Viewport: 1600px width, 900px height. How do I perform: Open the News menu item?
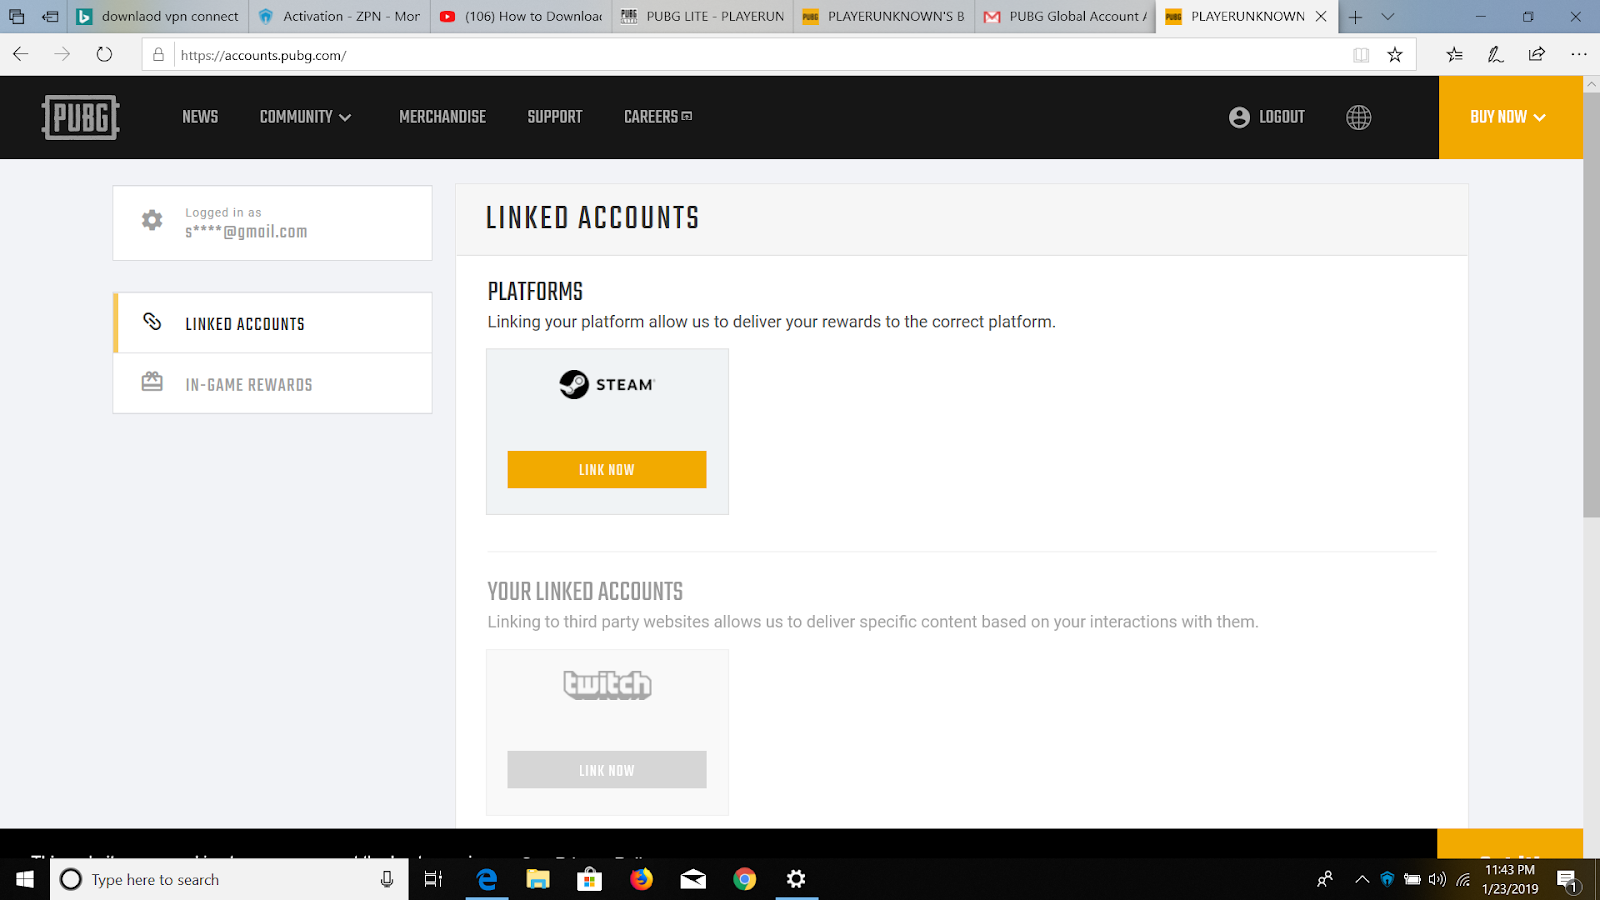click(200, 117)
